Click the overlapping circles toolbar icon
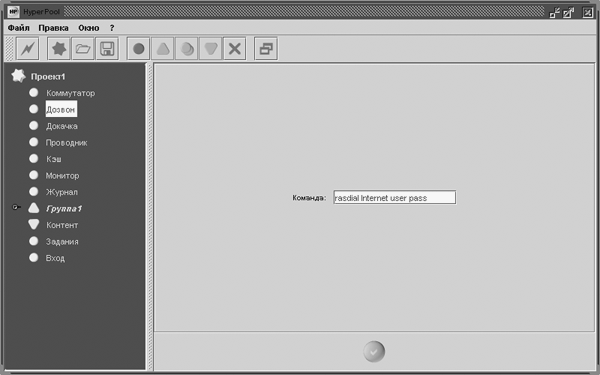Image resolution: width=600 pixels, height=375 pixels. click(x=187, y=49)
